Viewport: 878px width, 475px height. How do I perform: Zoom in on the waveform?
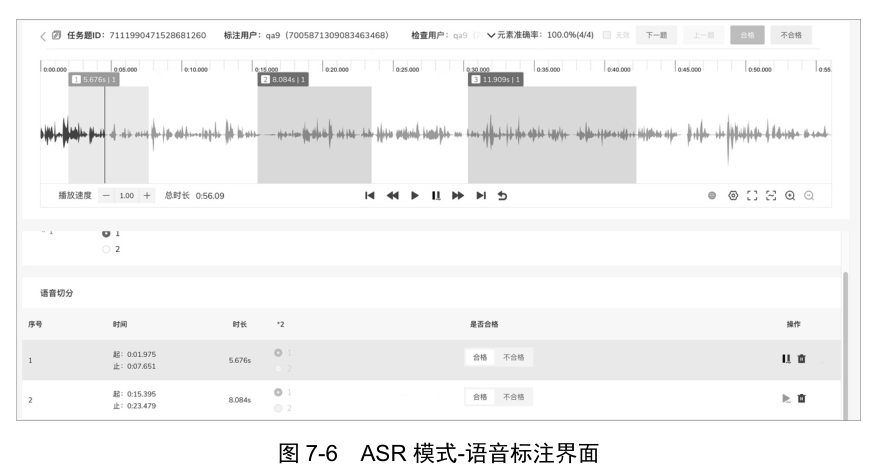coord(790,196)
